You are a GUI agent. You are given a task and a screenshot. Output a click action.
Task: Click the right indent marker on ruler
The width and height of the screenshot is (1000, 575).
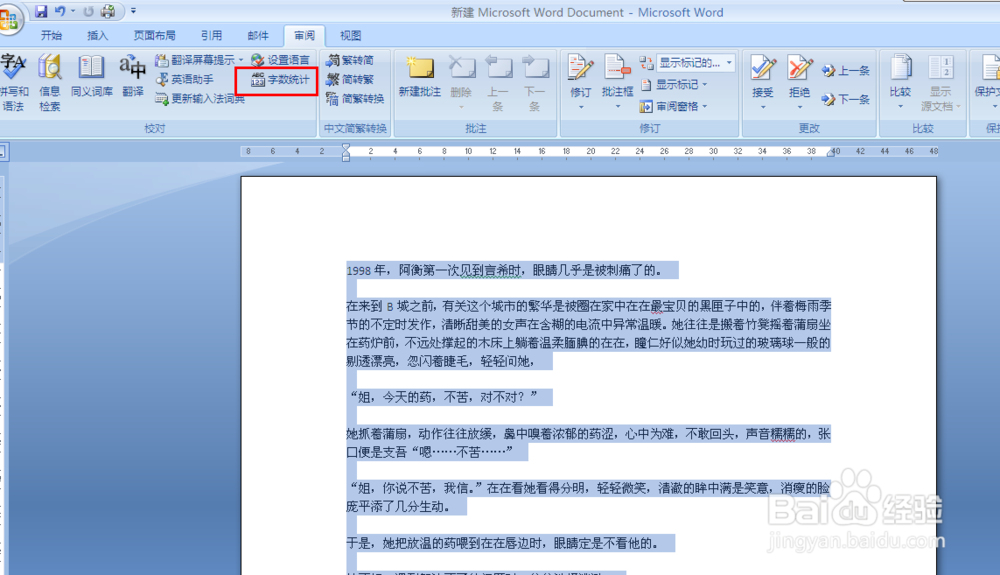(x=831, y=152)
